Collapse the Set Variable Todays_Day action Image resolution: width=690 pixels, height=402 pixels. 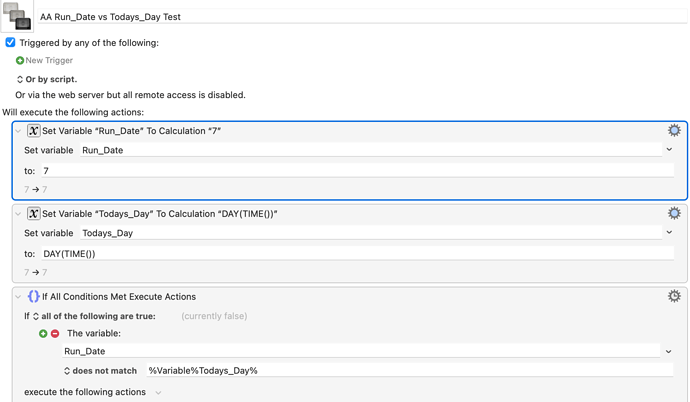click(x=18, y=214)
